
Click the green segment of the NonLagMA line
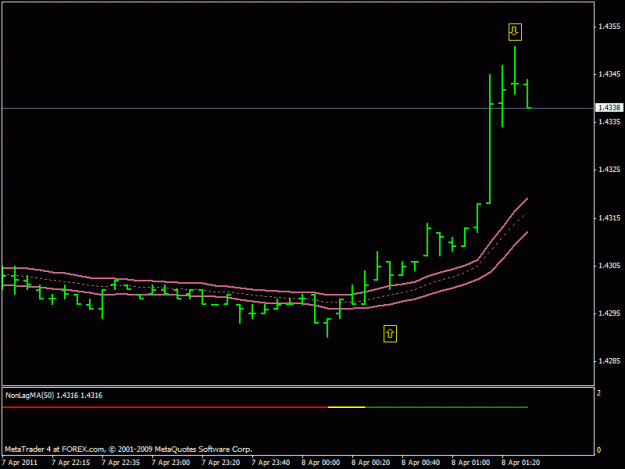446,407
